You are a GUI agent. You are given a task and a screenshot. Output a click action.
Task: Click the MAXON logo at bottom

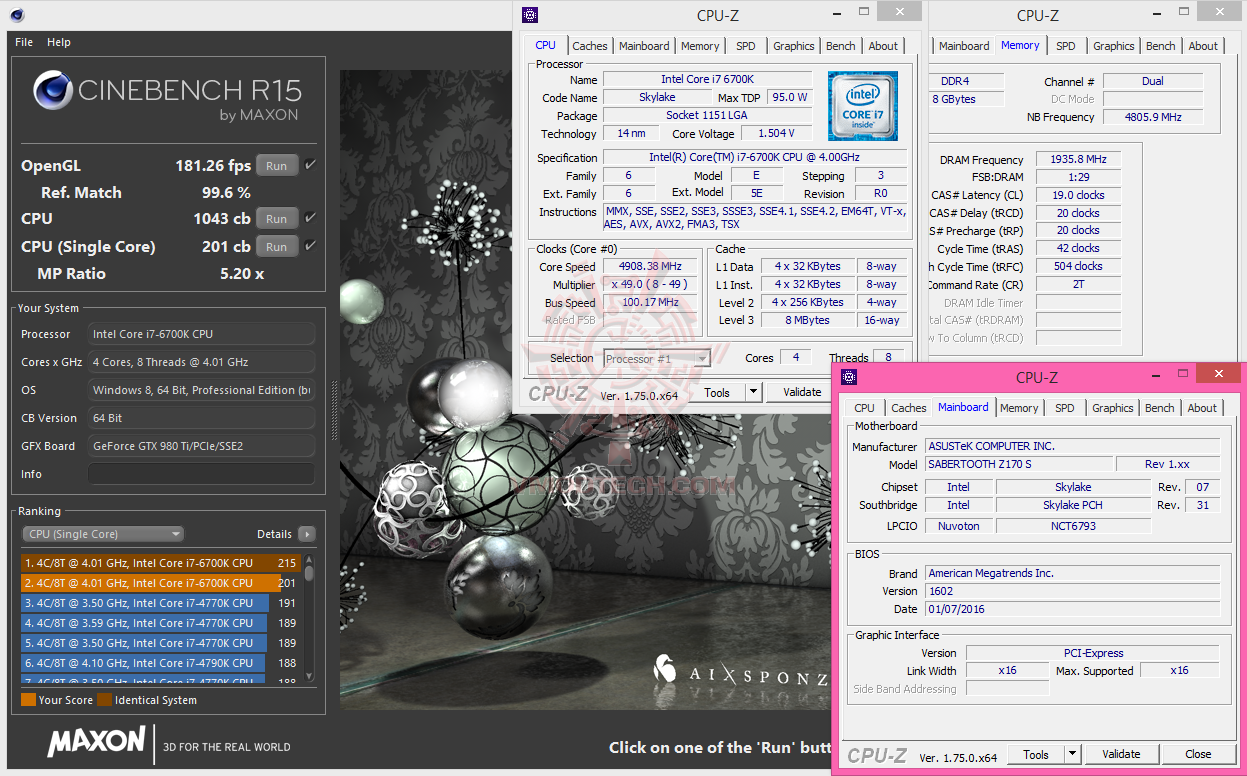pos(96,742)
